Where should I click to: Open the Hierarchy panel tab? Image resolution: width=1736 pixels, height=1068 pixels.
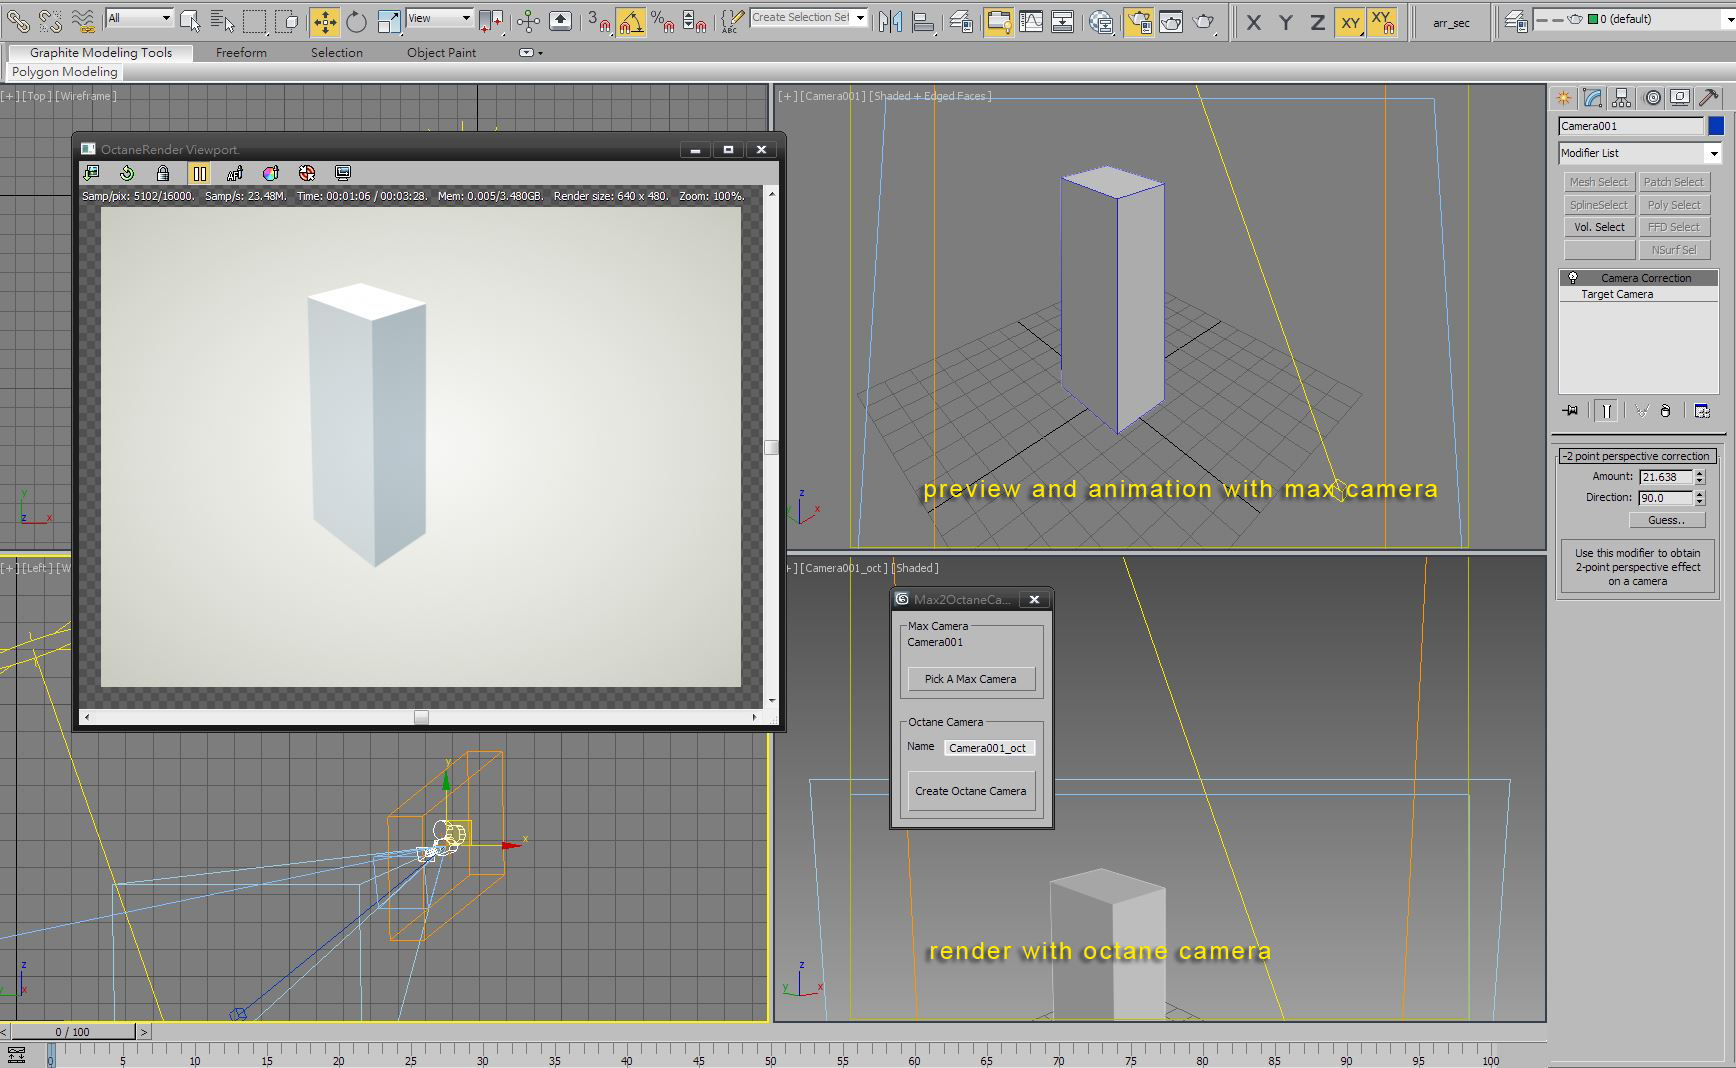point(1622,97)
